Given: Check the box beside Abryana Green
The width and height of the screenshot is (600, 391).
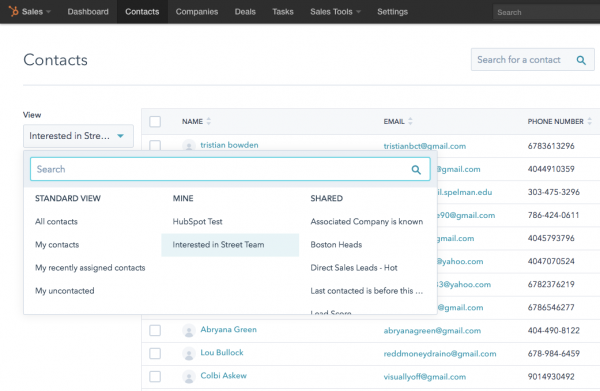Looking at the screenshot, I should (x=155, y=330).
